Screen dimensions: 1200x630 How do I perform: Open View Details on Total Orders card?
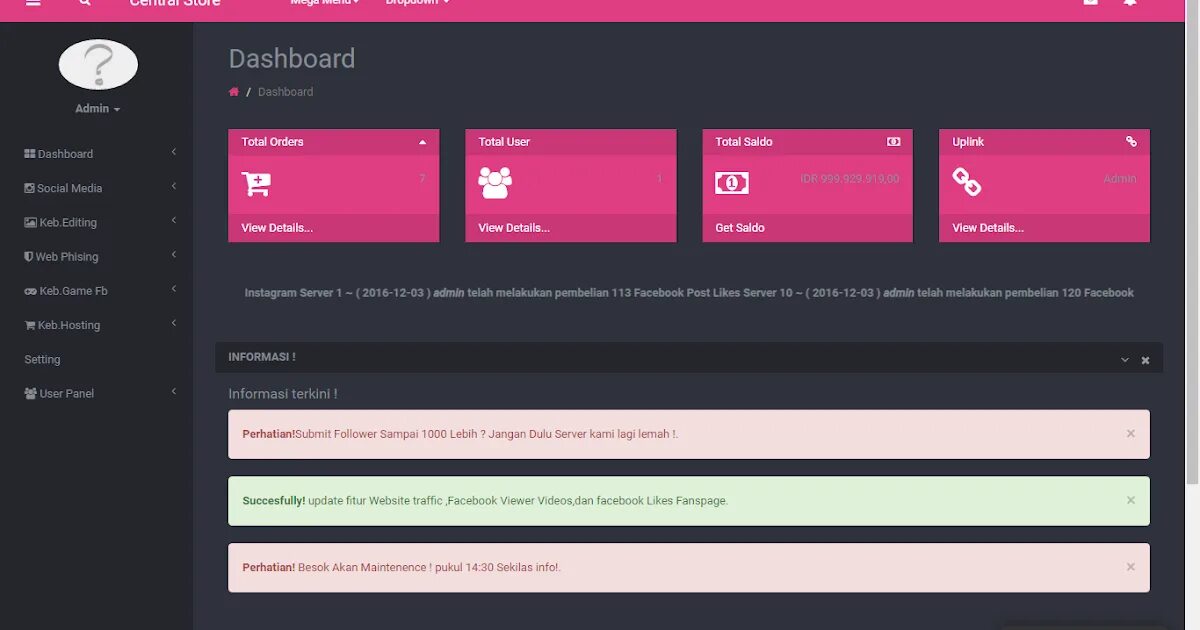click(x=277, y=228)
